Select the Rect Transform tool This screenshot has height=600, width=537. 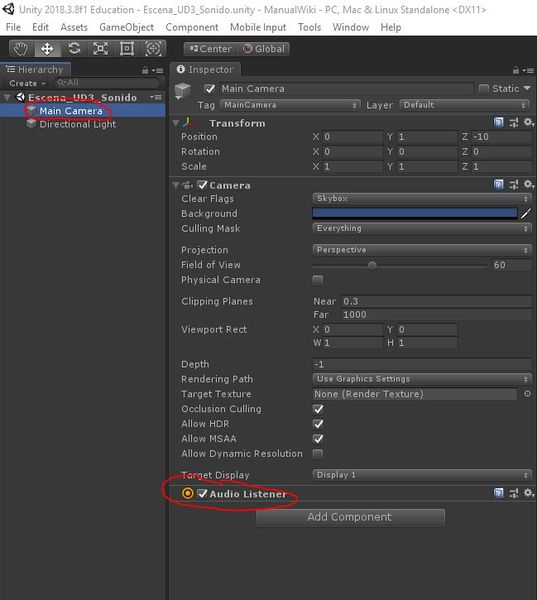pyautogui.click(x=127, y=49)
